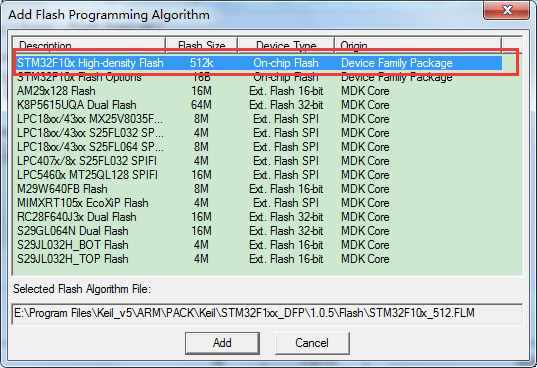Select S29JL032H_BOT Flash entry
This screenshot has width=537, height=368.
tap(259, 245)
